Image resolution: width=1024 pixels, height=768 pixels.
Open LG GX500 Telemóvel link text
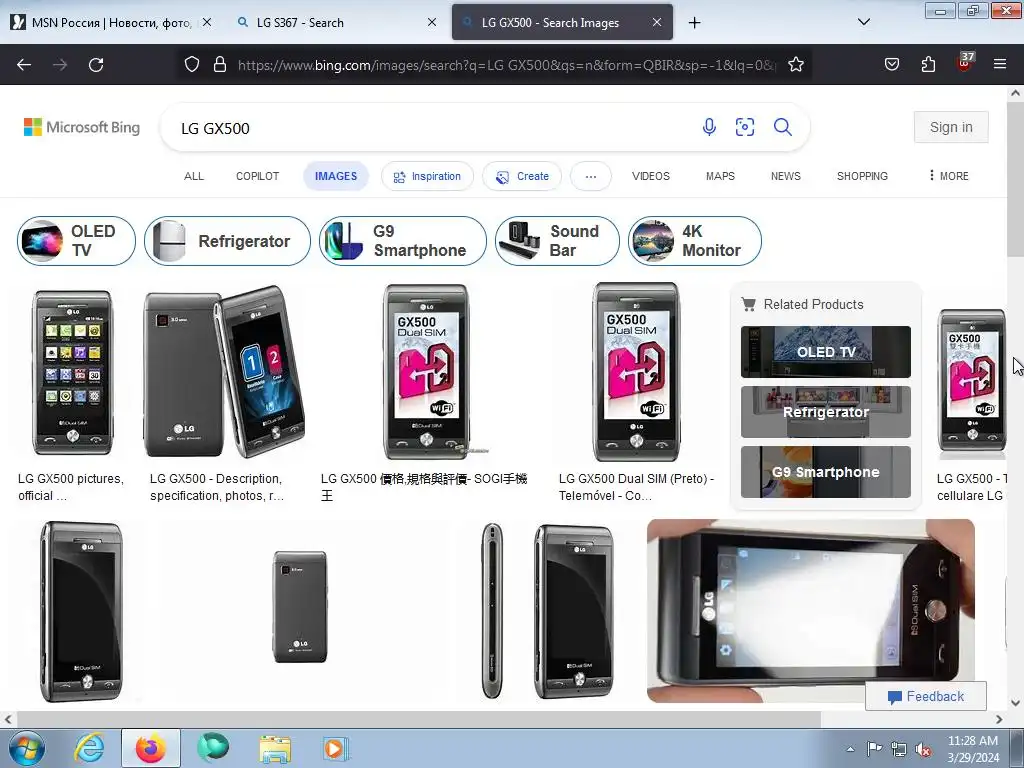pos(637,487)
